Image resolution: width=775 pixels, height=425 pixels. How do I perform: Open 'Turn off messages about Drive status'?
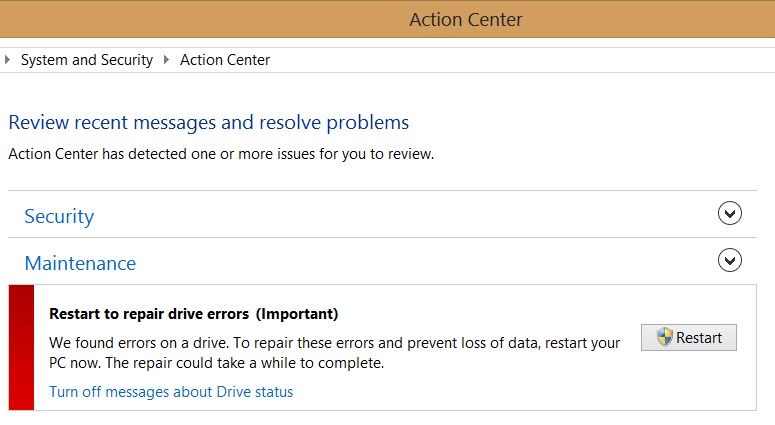click(x=171, y=392)
